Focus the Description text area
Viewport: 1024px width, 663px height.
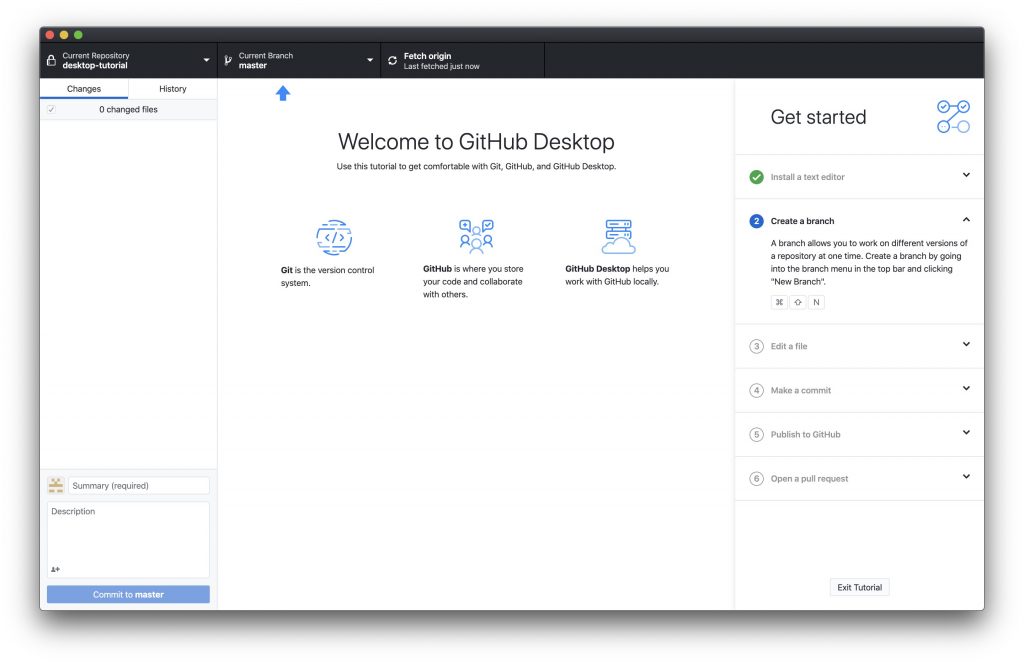pos(128,540)
